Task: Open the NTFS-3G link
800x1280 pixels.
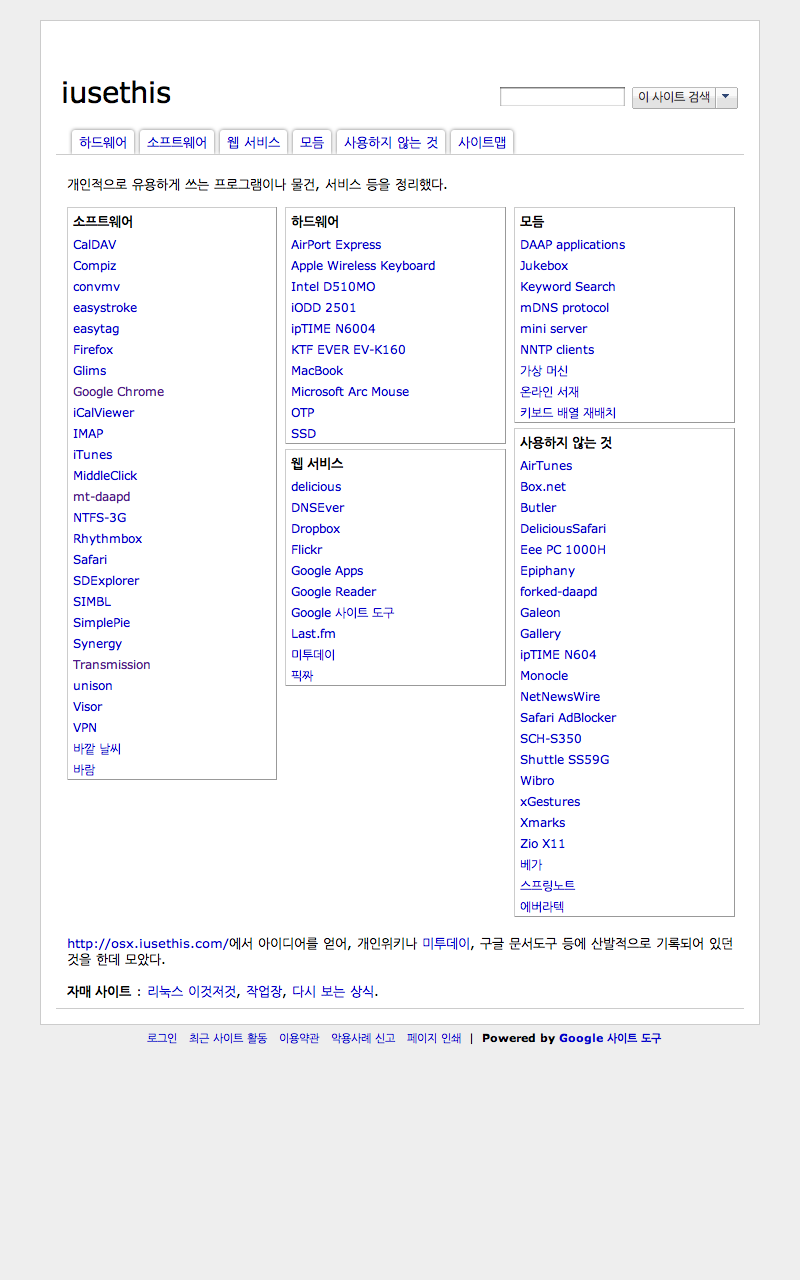Action: [x=102, y=518]
